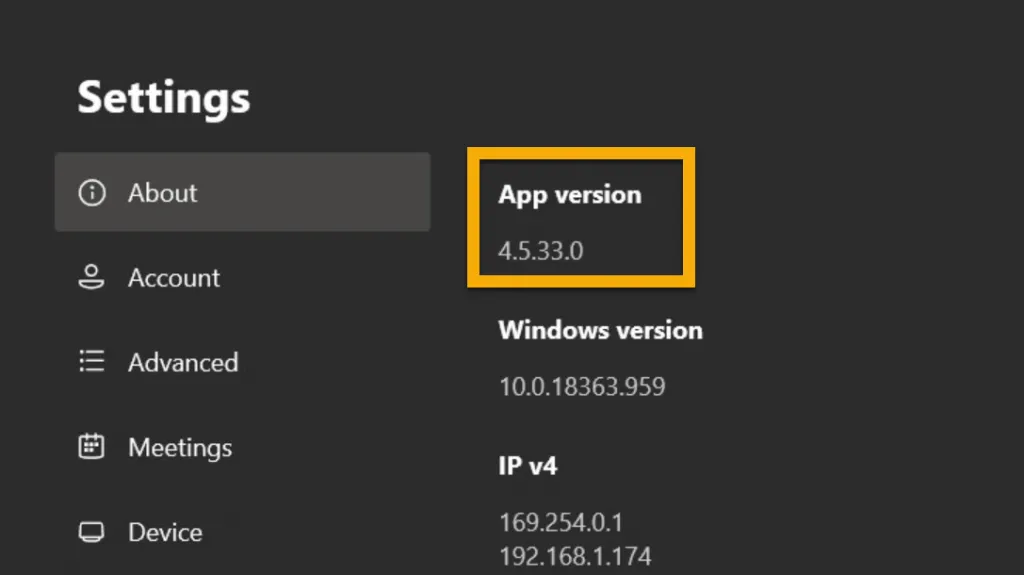Select the Meetings settings tab
Viewport: 1024px width, 575px height.
(180, 447)
